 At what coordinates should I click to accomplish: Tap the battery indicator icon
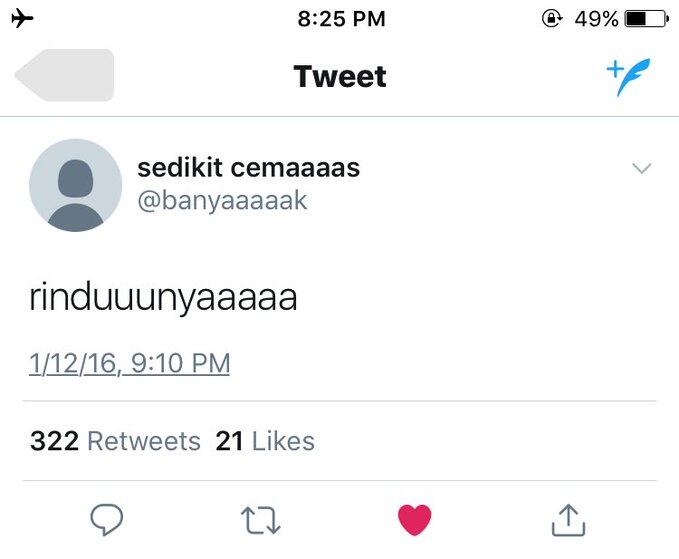click(x=645, y=18)
